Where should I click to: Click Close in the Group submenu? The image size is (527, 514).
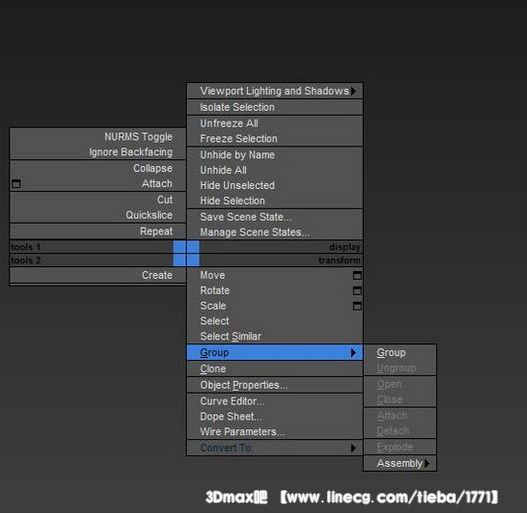pyautogui.click(x=400, y=399)
